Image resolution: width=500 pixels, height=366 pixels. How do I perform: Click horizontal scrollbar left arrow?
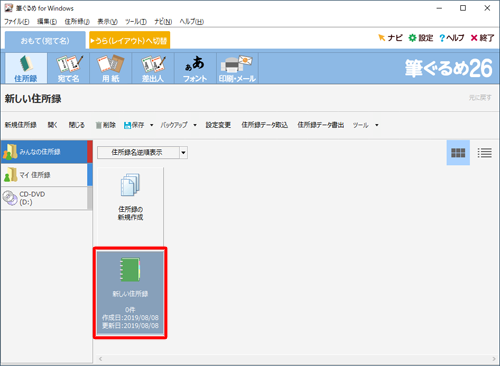pyautogui.click(x=100, y=359)
